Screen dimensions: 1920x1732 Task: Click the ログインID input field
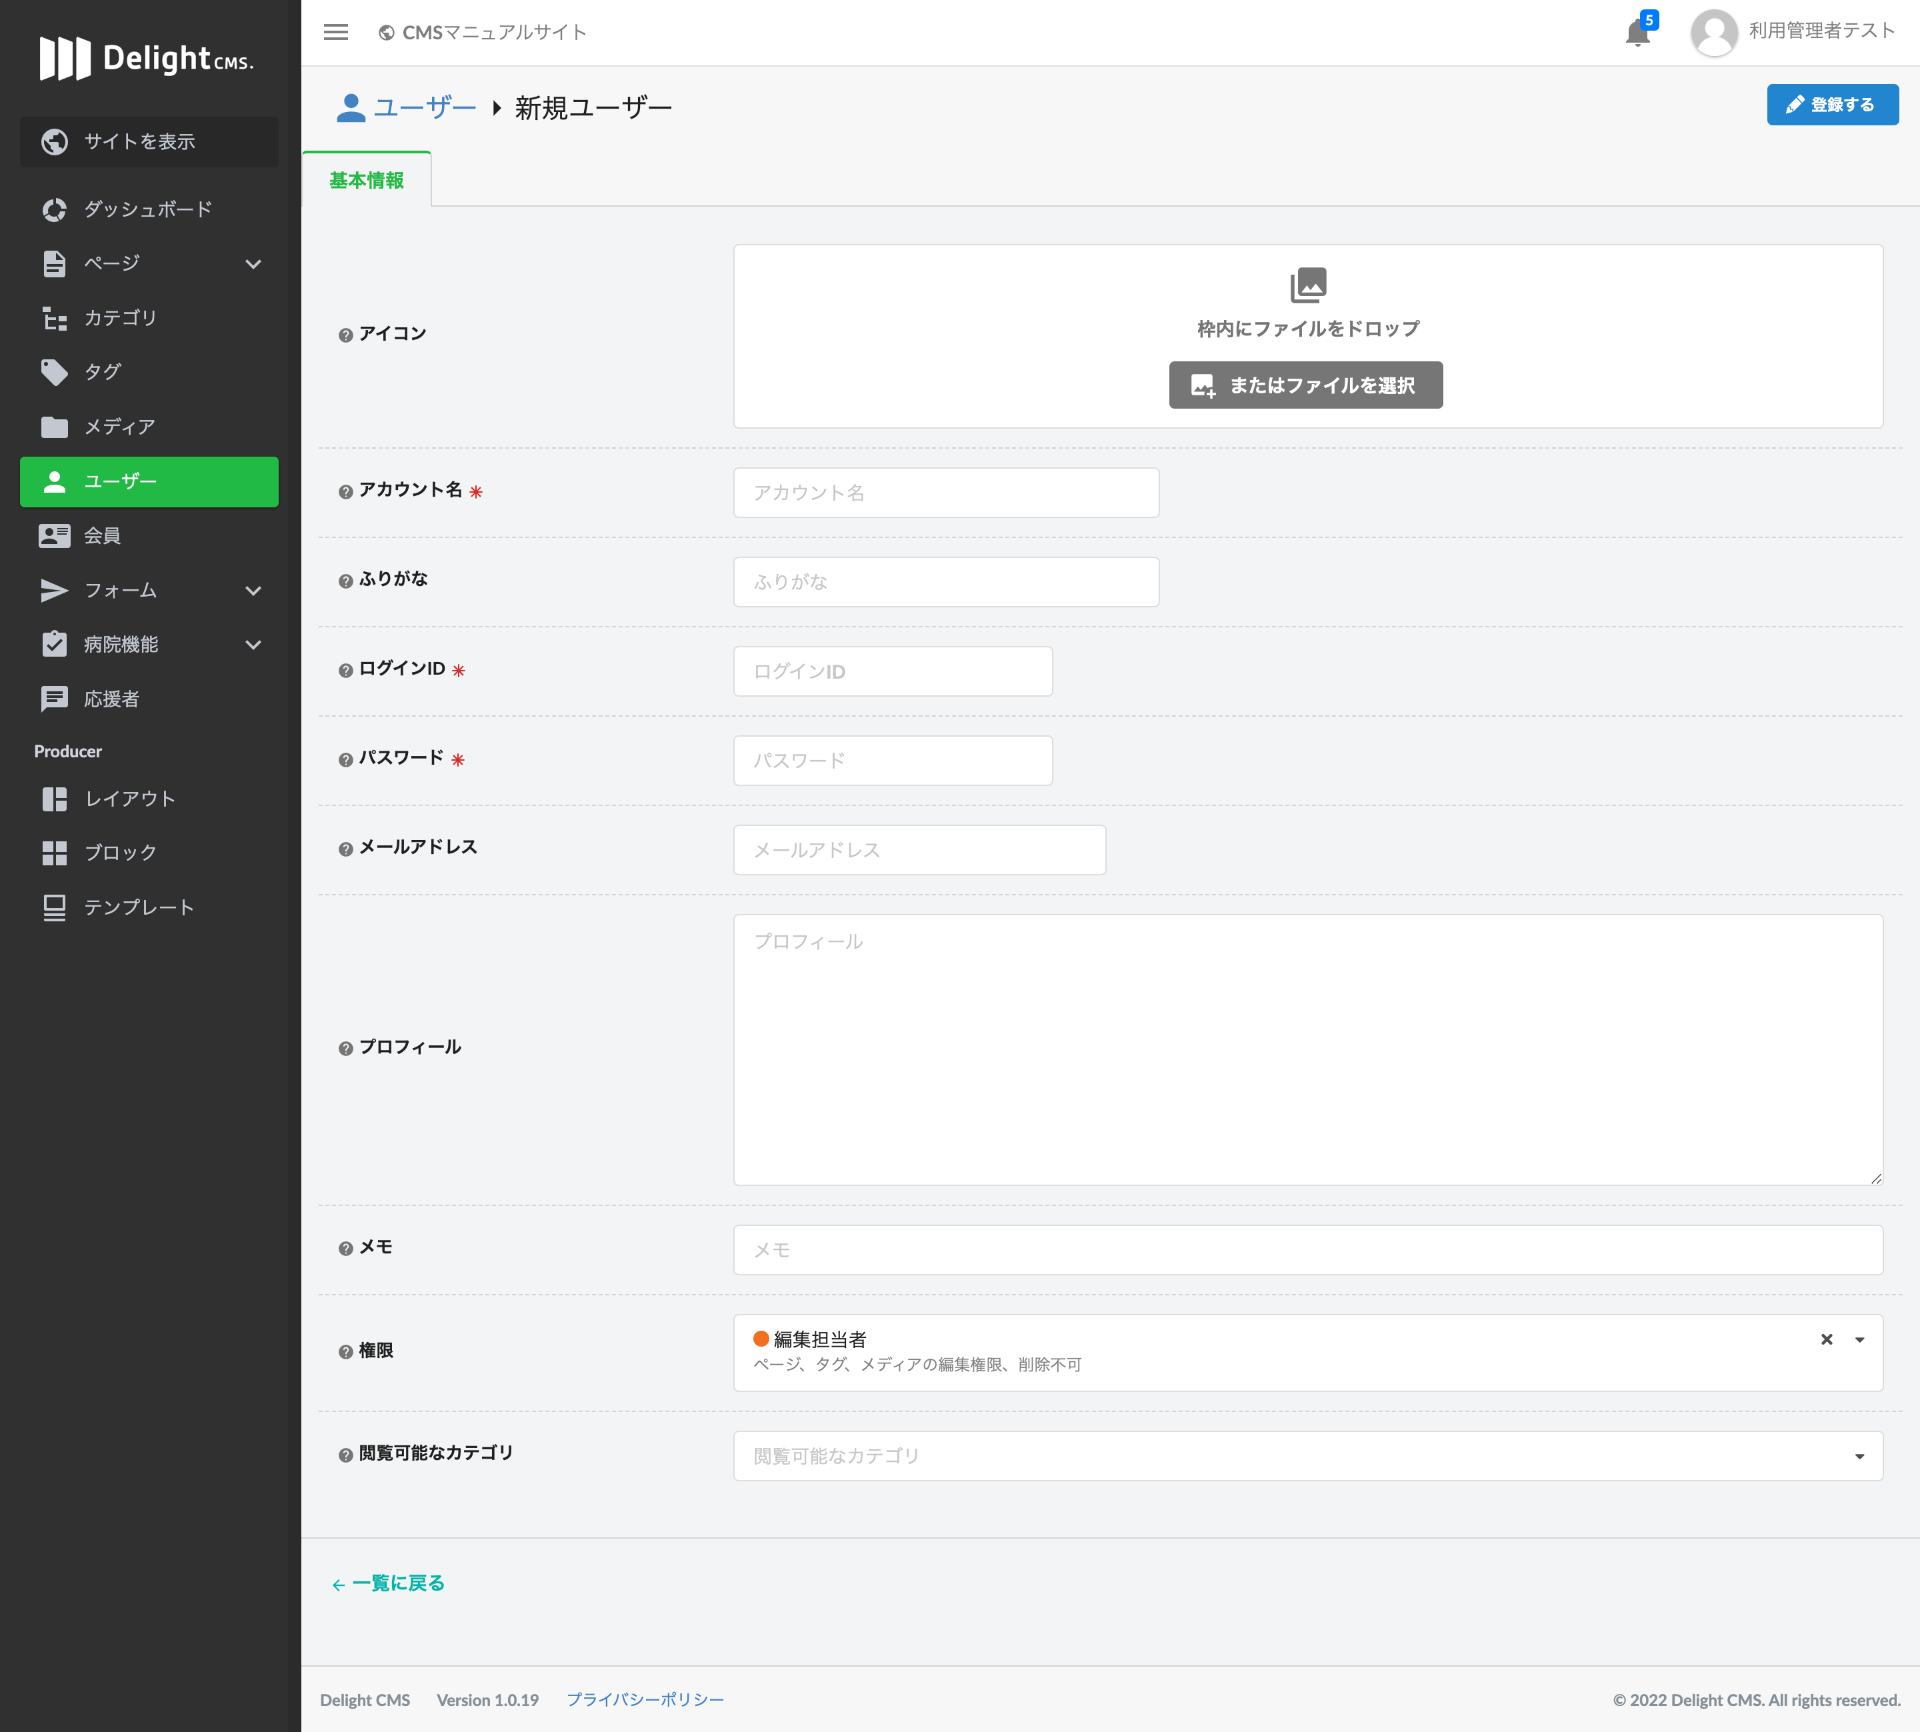click(x=892, y=671)
